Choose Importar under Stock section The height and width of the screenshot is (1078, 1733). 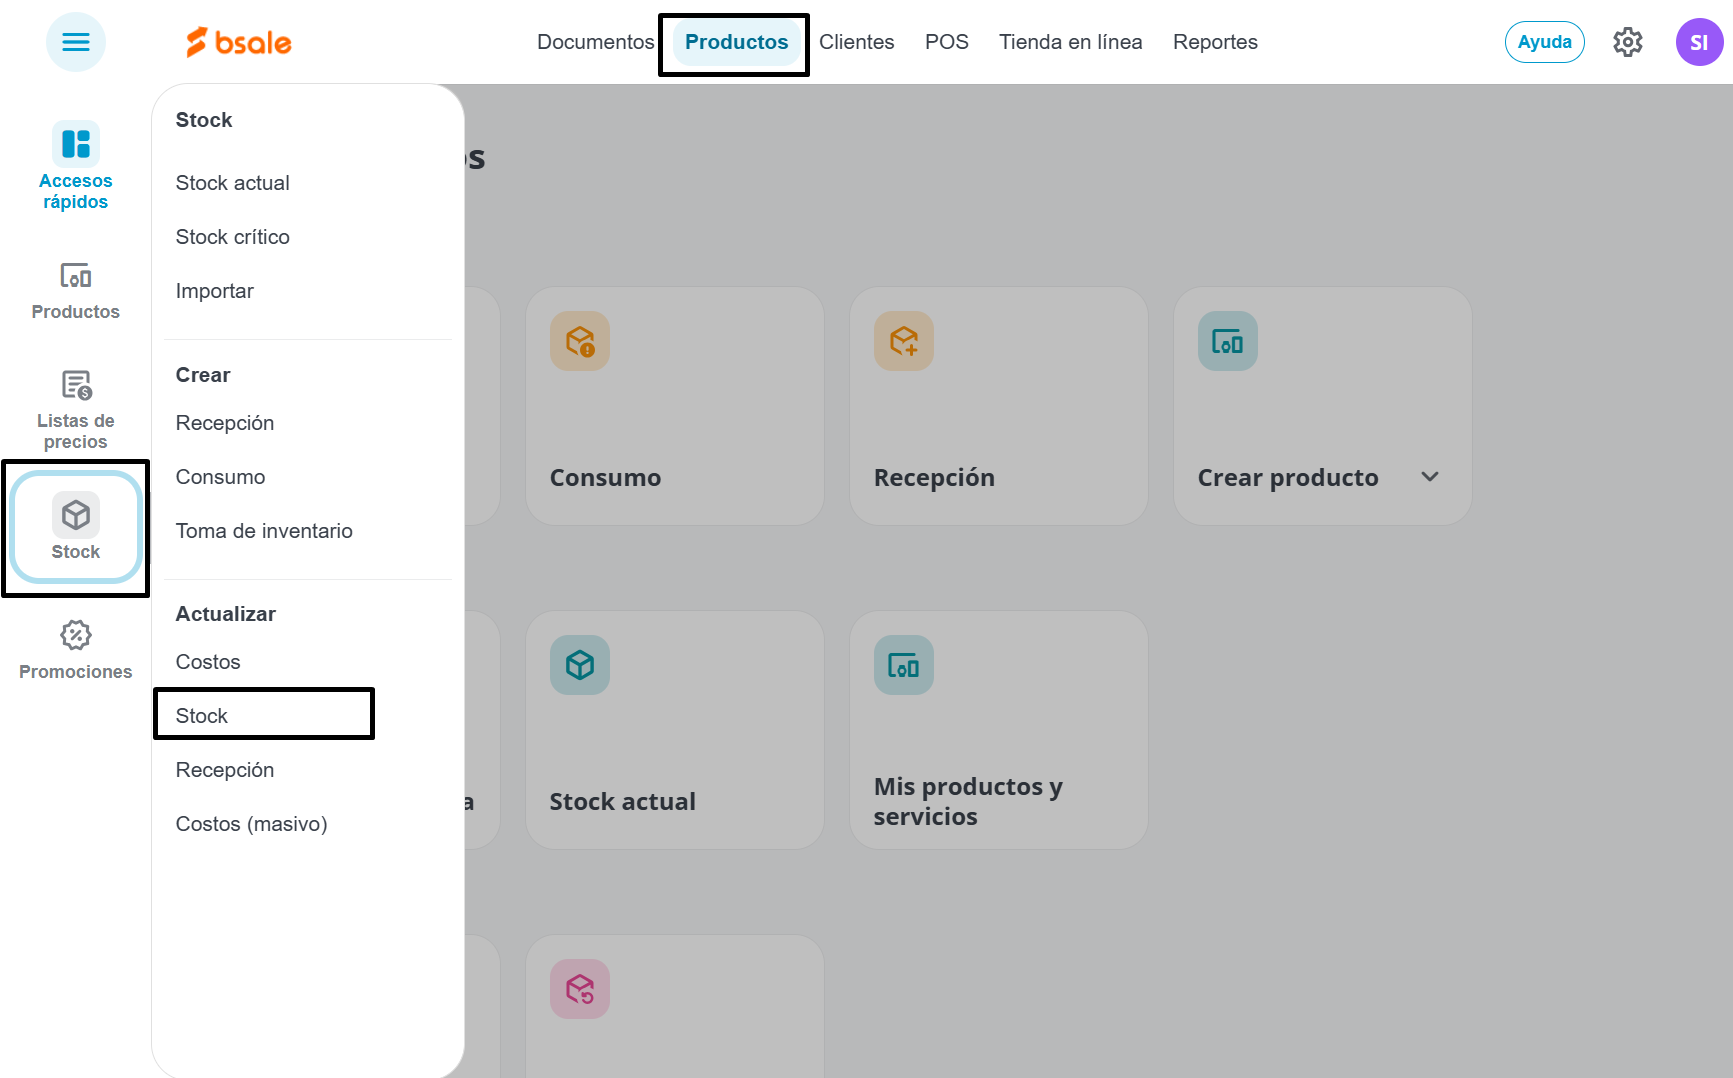pyautogui.click(x=215, y=291)
